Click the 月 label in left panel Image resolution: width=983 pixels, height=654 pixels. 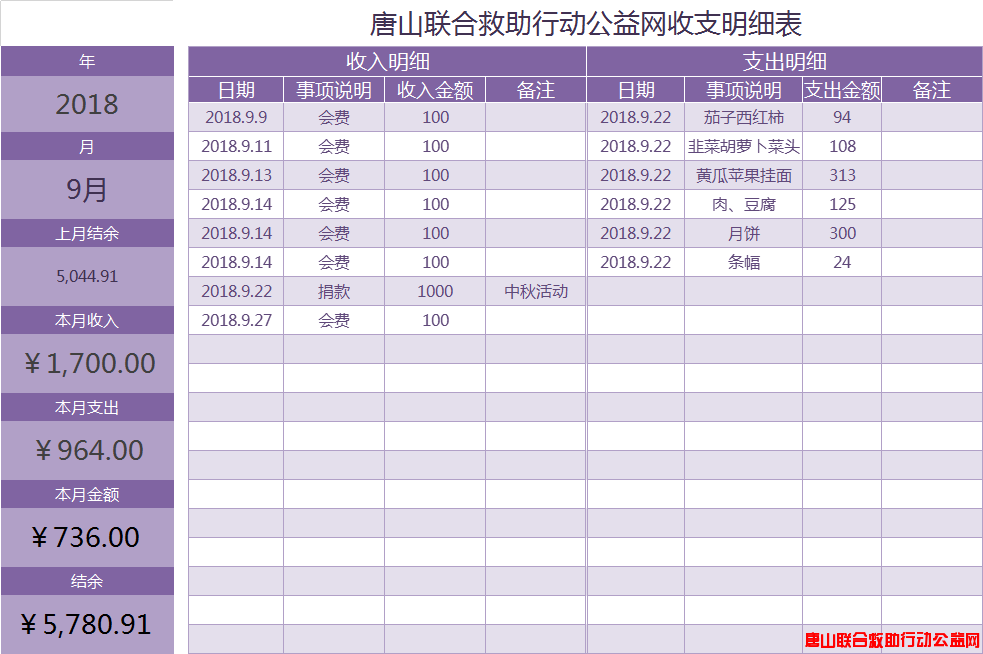tap(87, 147)
